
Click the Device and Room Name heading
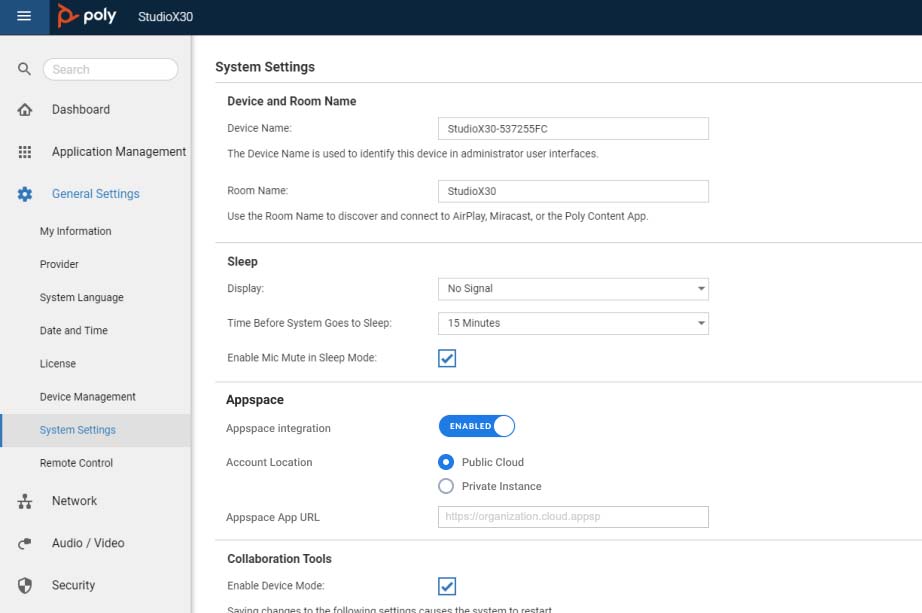click(292, 101)
